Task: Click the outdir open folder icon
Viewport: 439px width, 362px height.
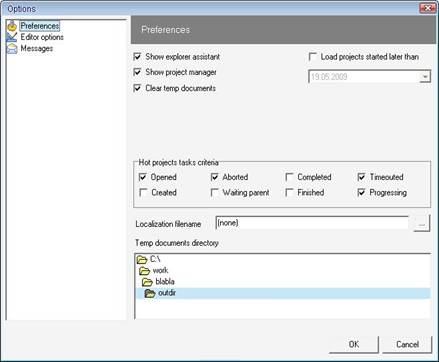Action: point(150,293)
